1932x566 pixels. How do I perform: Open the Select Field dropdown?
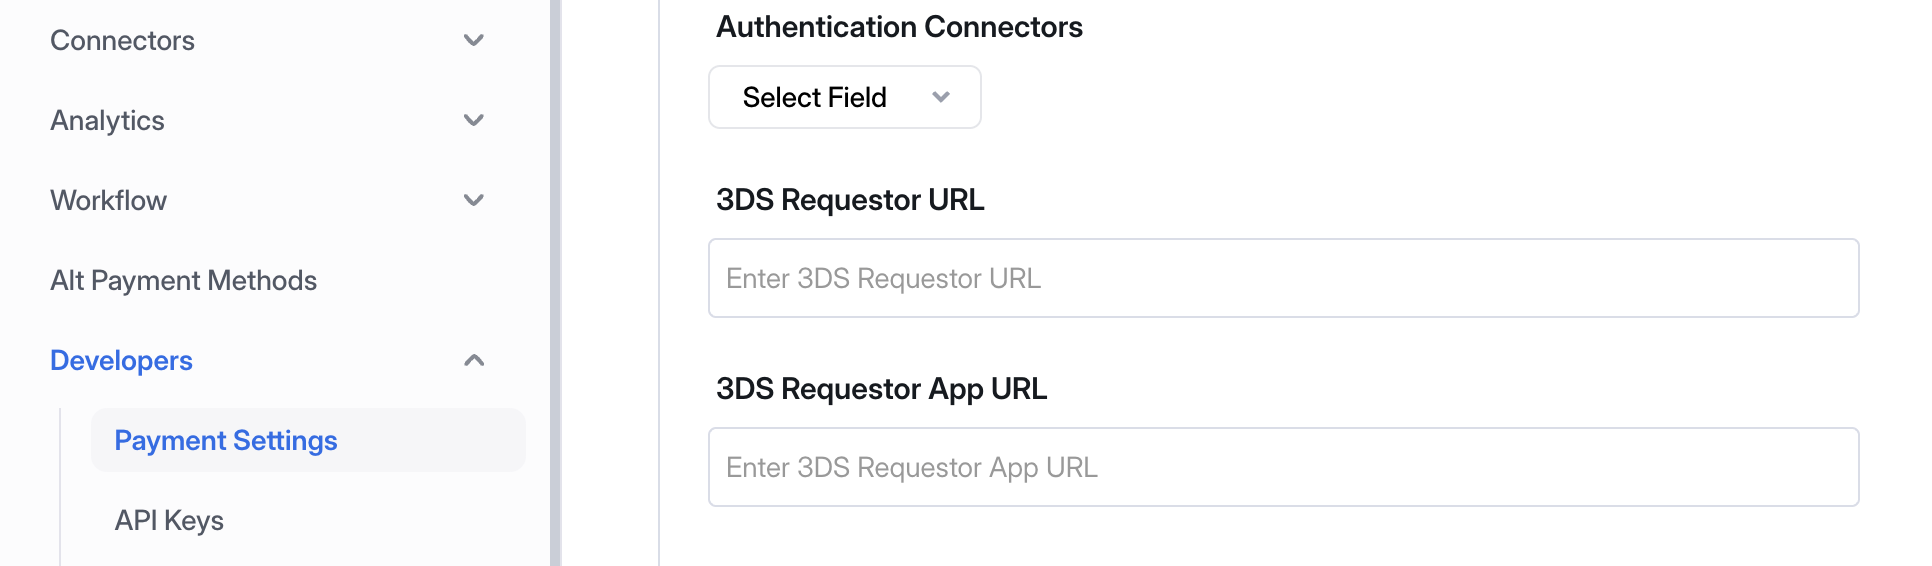[844, 97]
